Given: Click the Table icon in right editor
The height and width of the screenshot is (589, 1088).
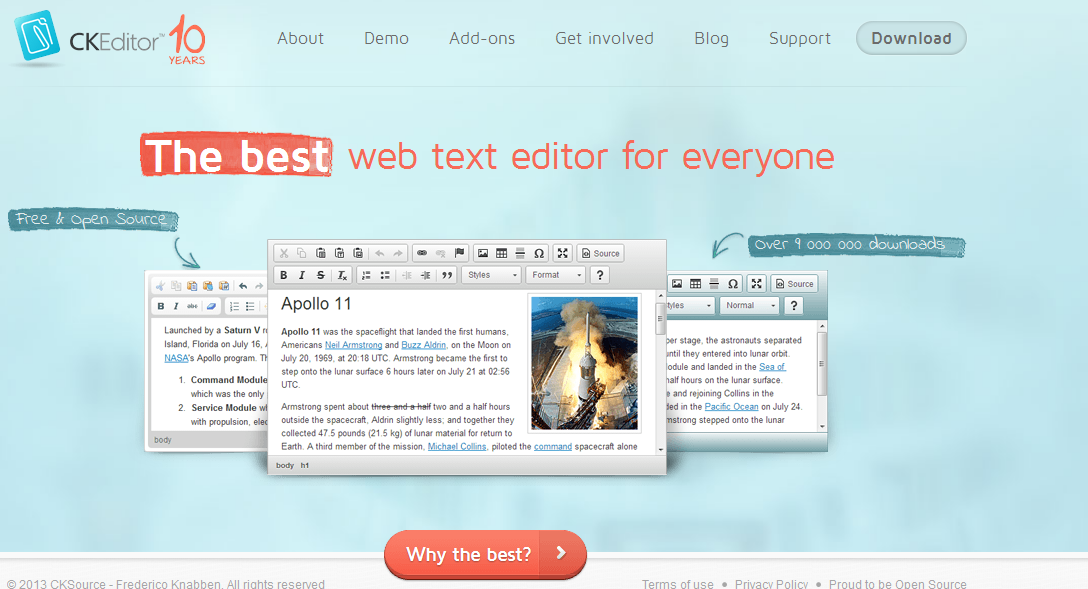Looking at the screenshot, I should (695, 284).
